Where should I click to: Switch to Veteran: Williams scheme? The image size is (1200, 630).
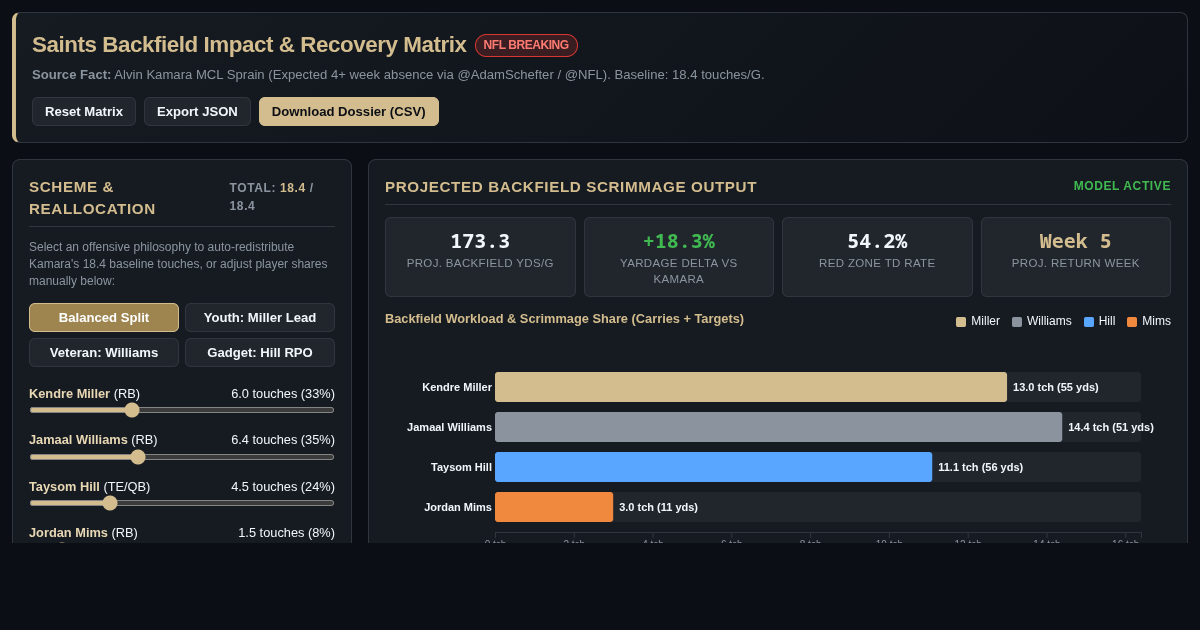[104, 352]
